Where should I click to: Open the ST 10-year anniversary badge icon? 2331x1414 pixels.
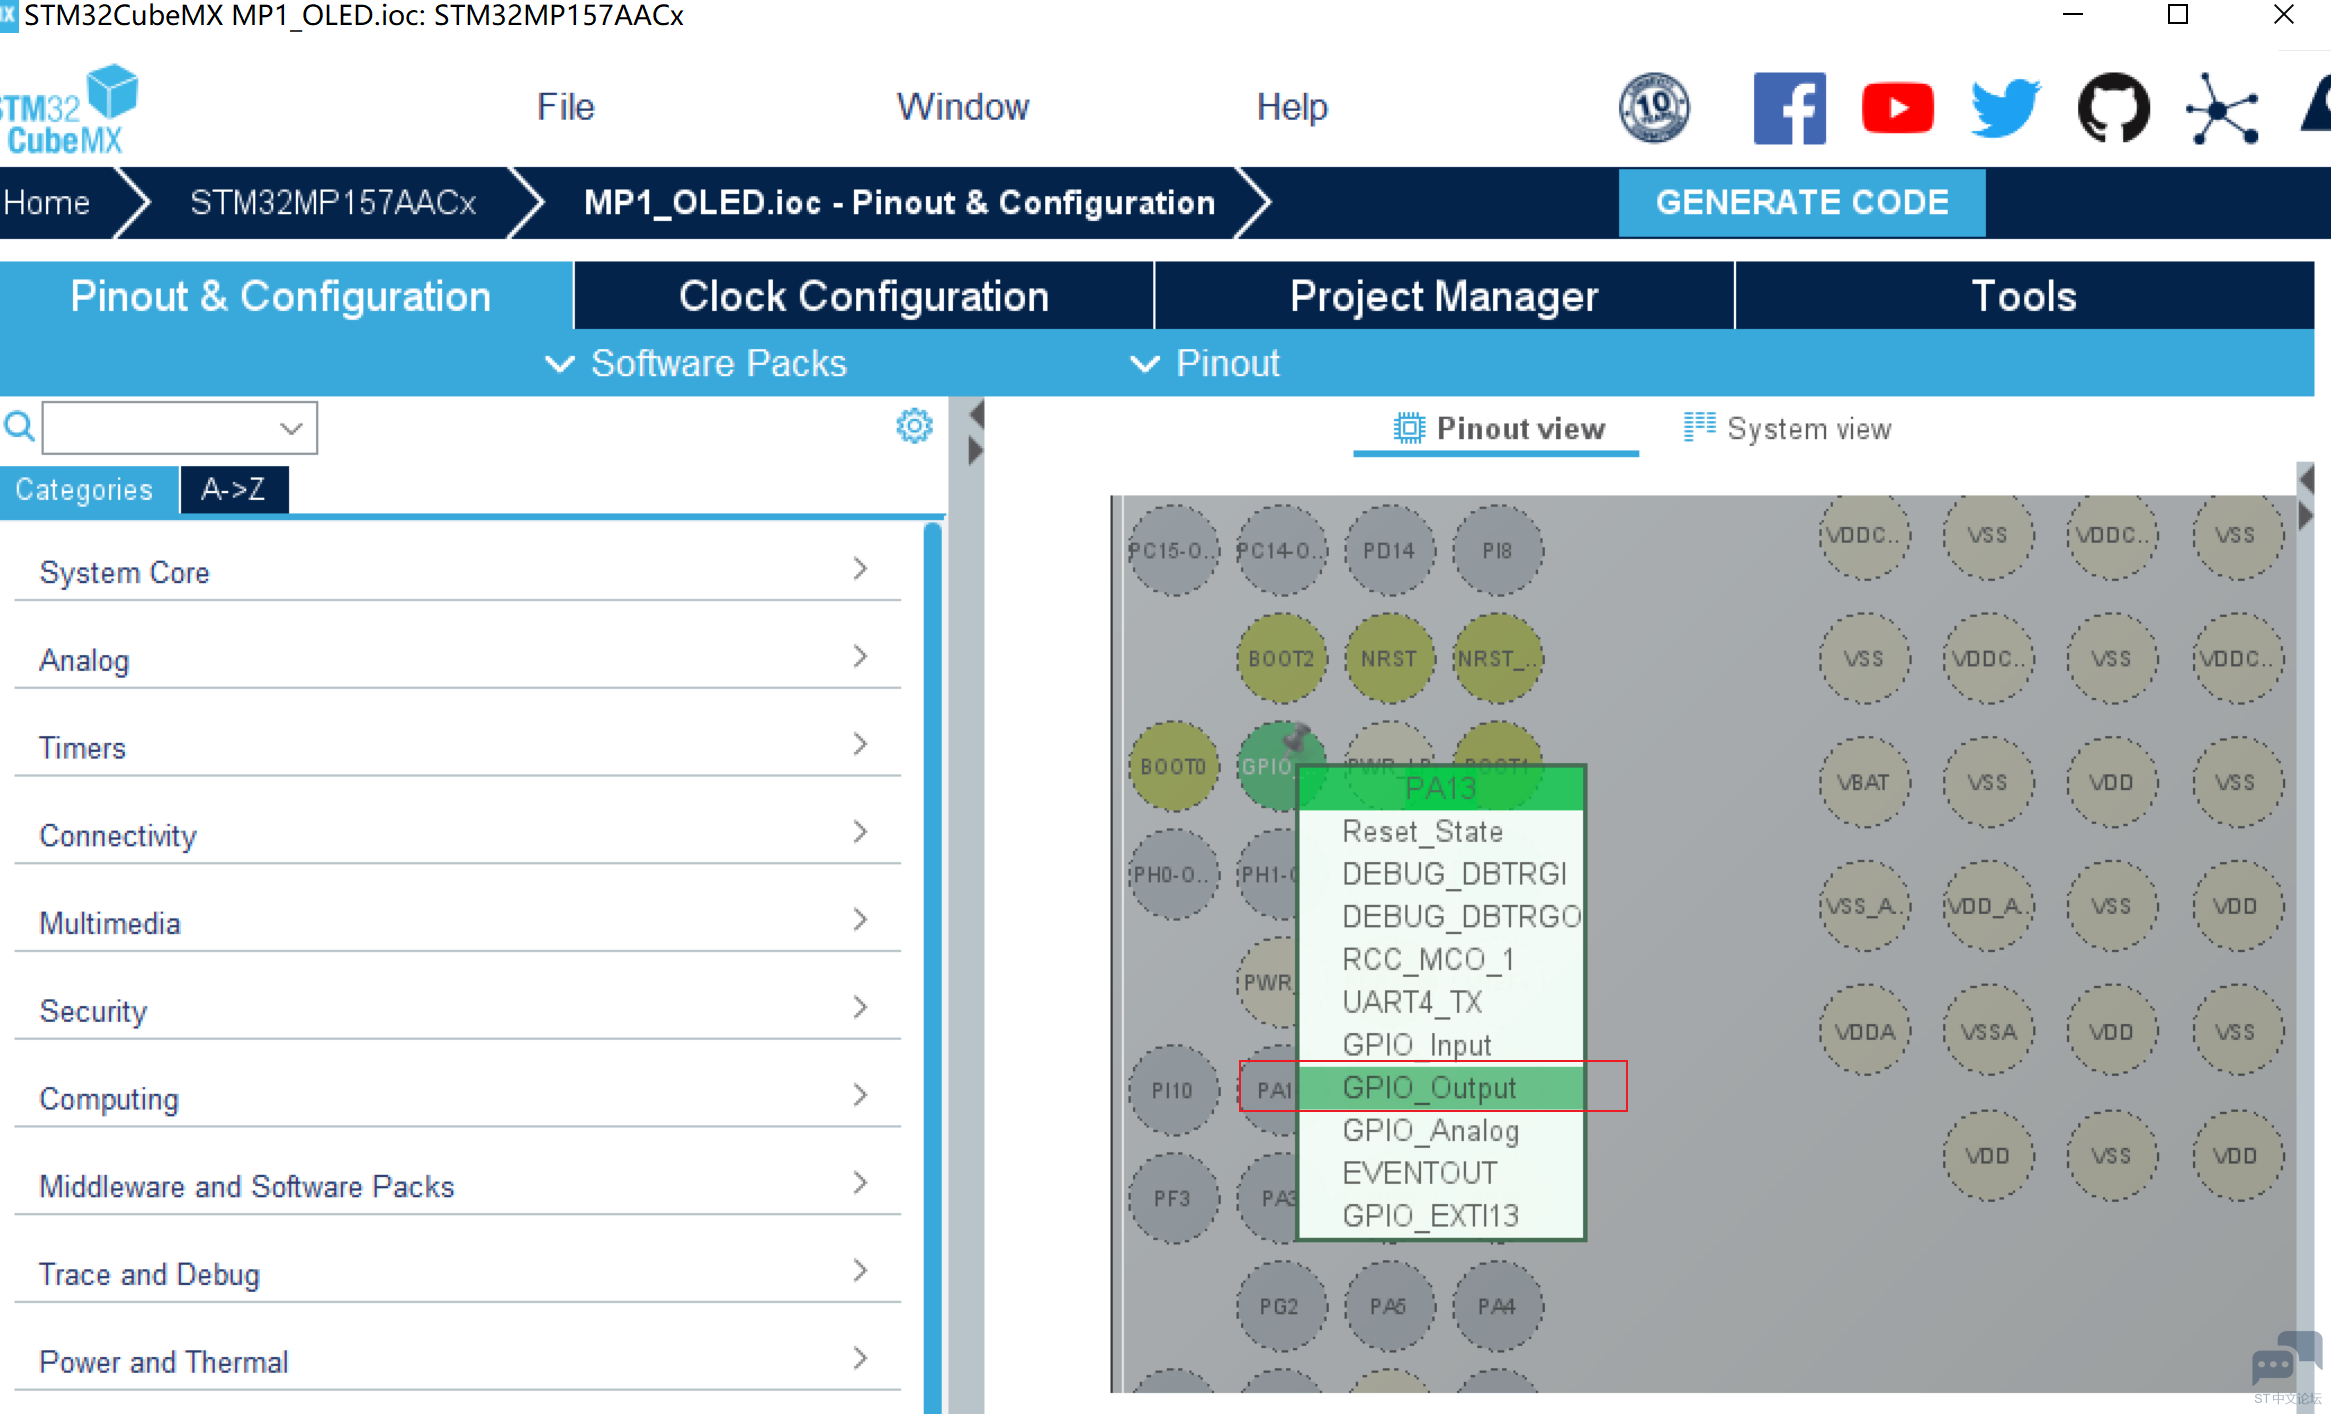click(x=1654, y=108)
